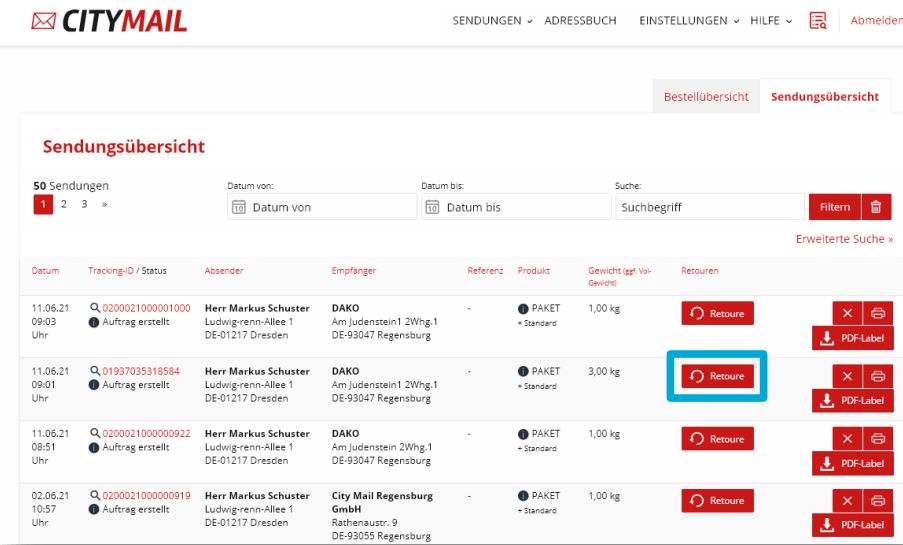903x545 pixels.
Task: Open tracking ID 0200021000001000
Action: click(x=146, y=308)
